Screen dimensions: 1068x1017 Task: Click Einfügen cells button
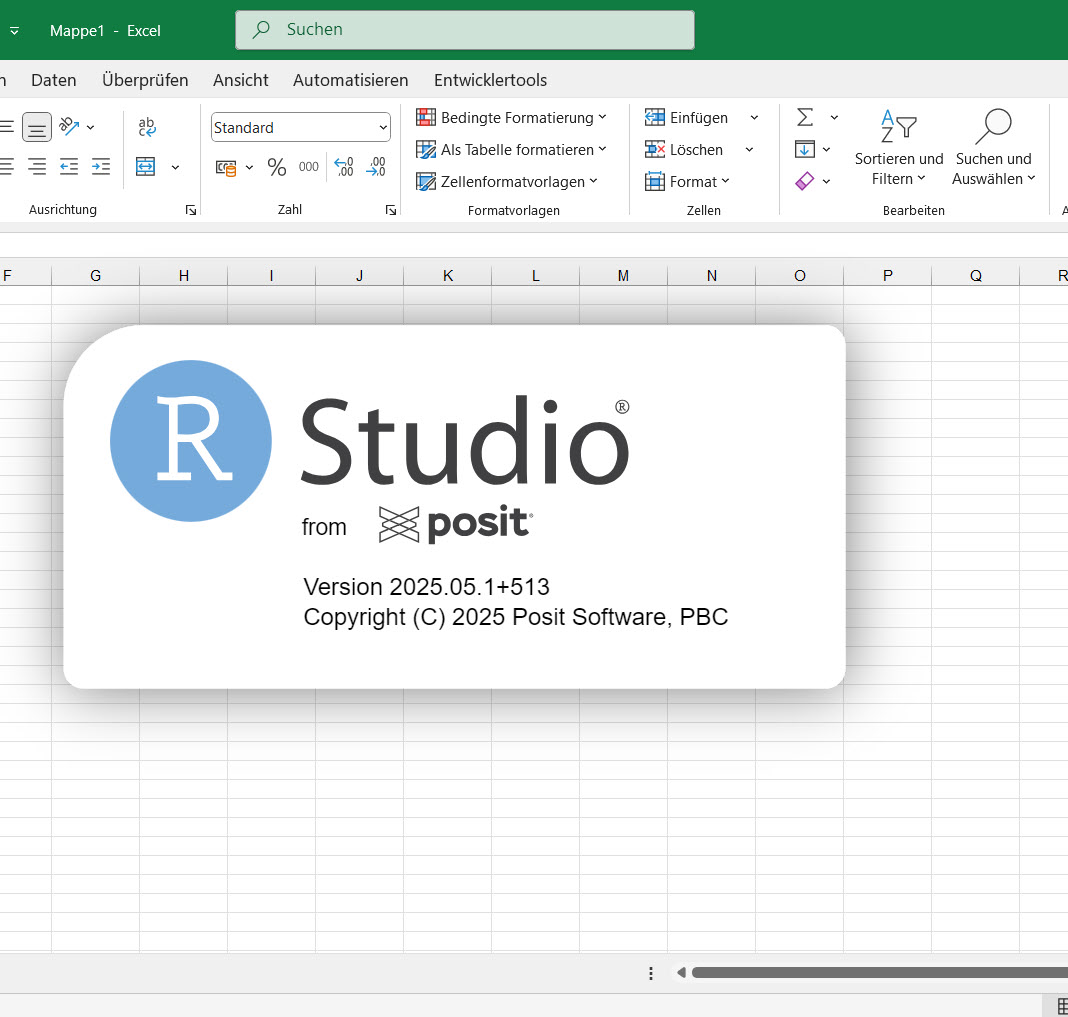point(686,117)
